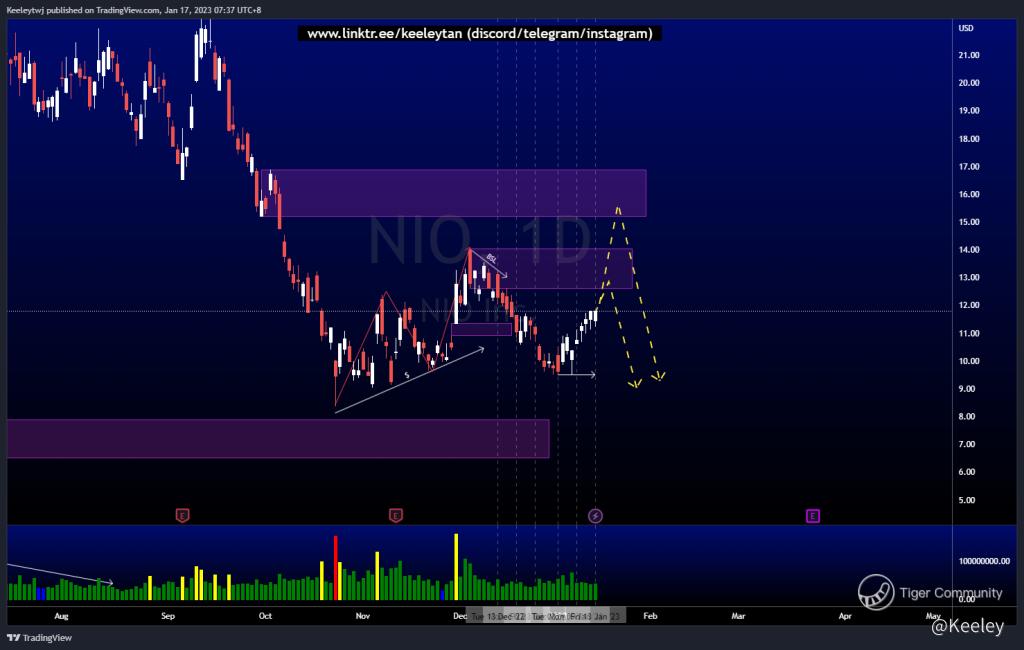
Task: Click the TradingView logo in bottom corner
Action: coord(40,638)
